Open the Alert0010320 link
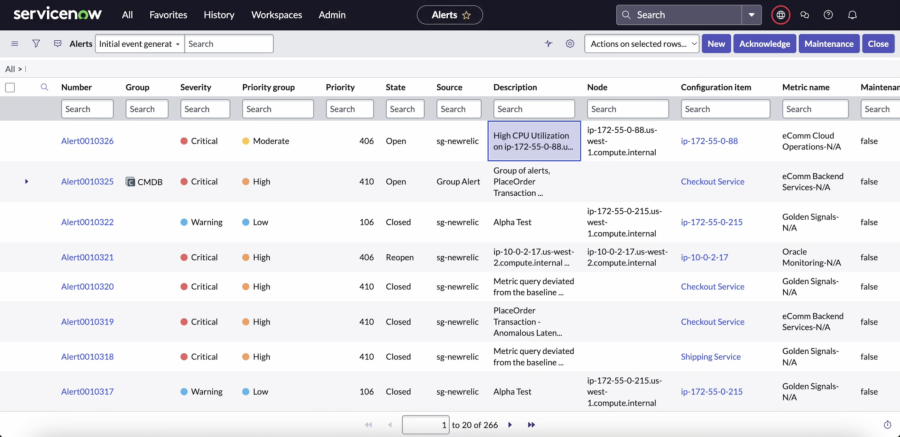The image size is (900, 437). [x=87, y=287]
